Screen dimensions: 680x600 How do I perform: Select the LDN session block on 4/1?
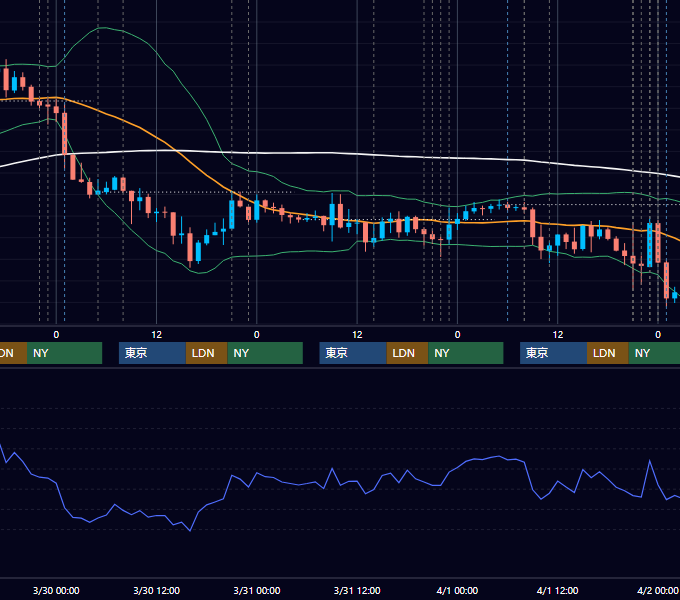click(x=608, y=353)
